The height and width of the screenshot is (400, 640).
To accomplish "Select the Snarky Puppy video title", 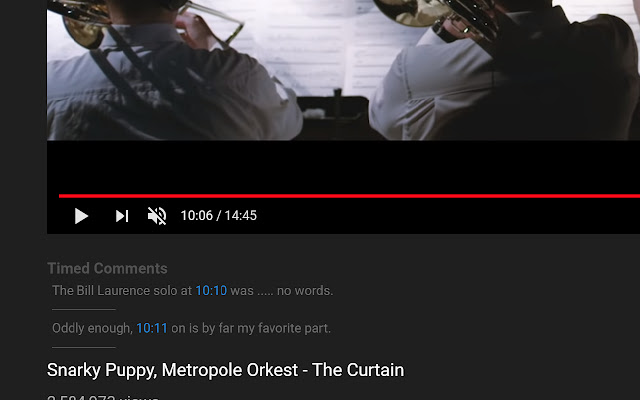I will pos(225,370).
